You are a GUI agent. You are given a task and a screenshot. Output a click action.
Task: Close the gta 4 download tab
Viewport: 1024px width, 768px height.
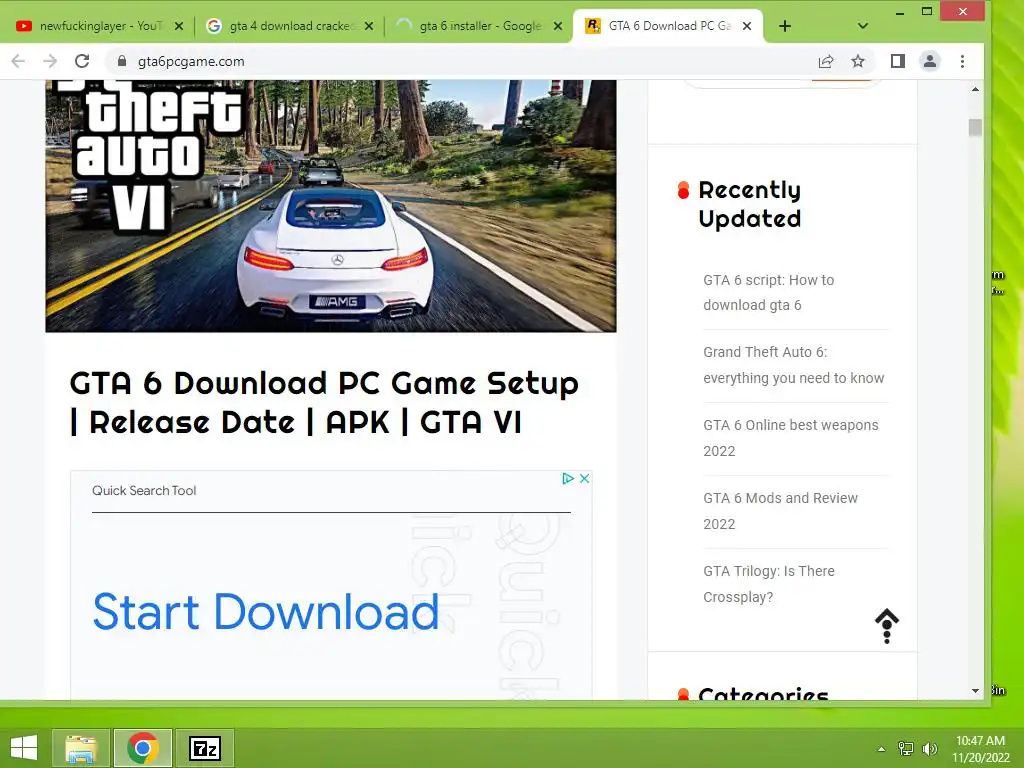pyautogui.click(x=369, y=26)
